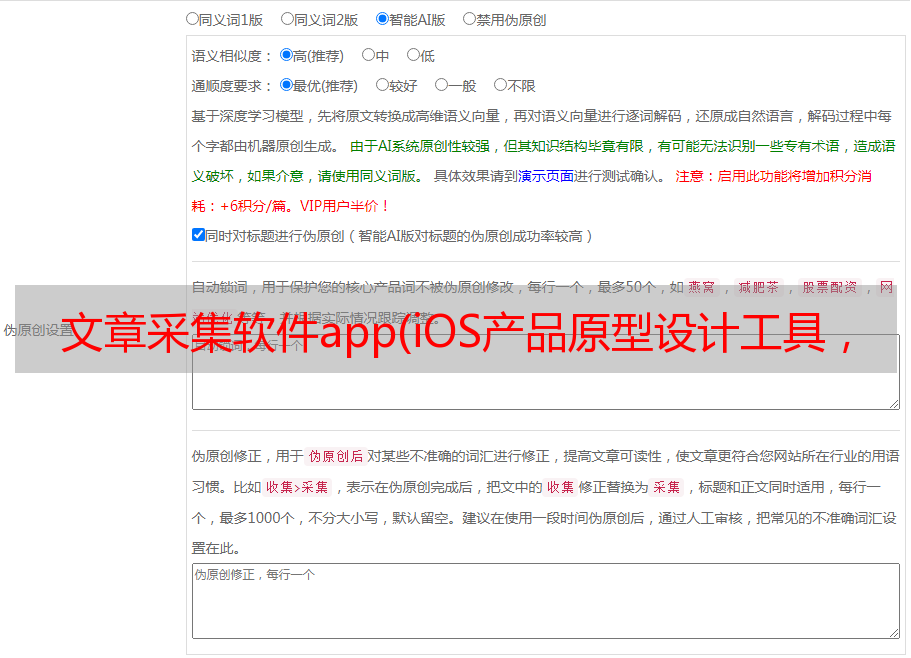Choose the 智能AI版 radio option
Image resolution: width=911 pixels, height=658 pixels.
tap(382, 19)
